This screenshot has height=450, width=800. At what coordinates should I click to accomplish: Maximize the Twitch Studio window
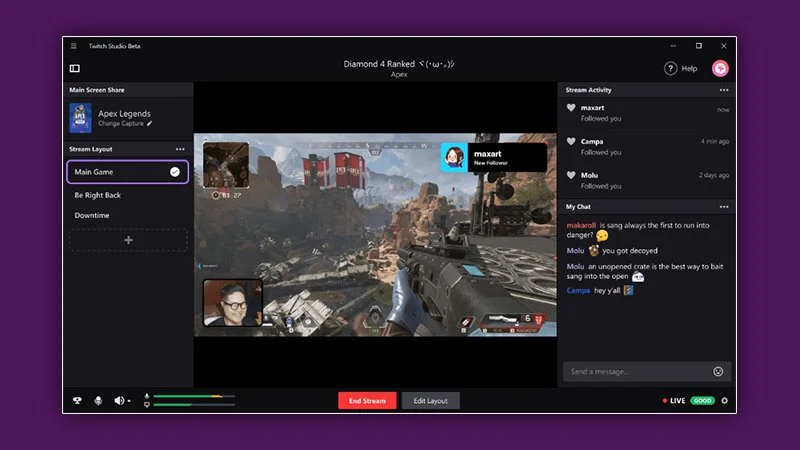pos(698,46)
